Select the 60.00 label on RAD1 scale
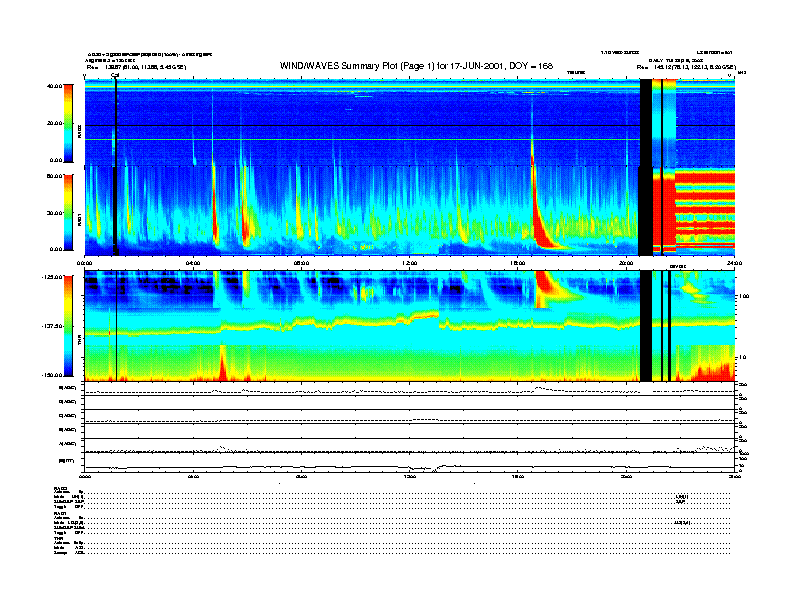Viewport: 792px width, 612px height. pyautogui.click(x=54, y=176)
